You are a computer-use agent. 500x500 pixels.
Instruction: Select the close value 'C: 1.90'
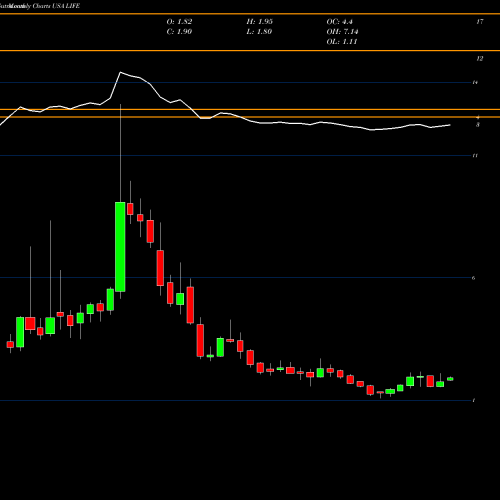point(179,32)
